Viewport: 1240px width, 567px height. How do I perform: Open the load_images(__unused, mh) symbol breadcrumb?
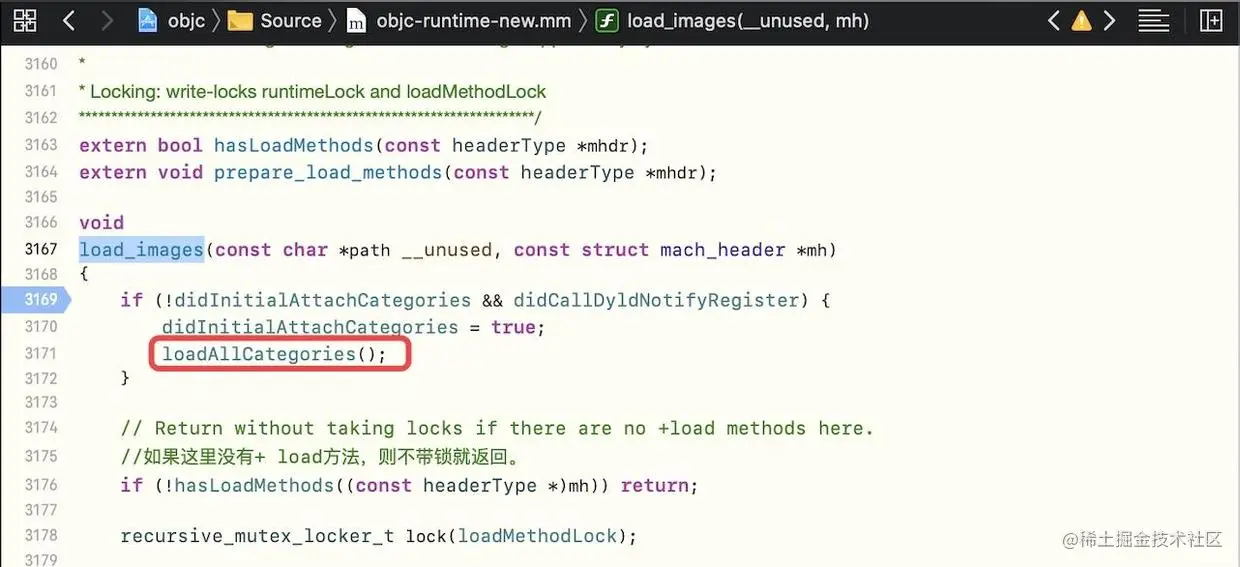click(x=748, y=21)
